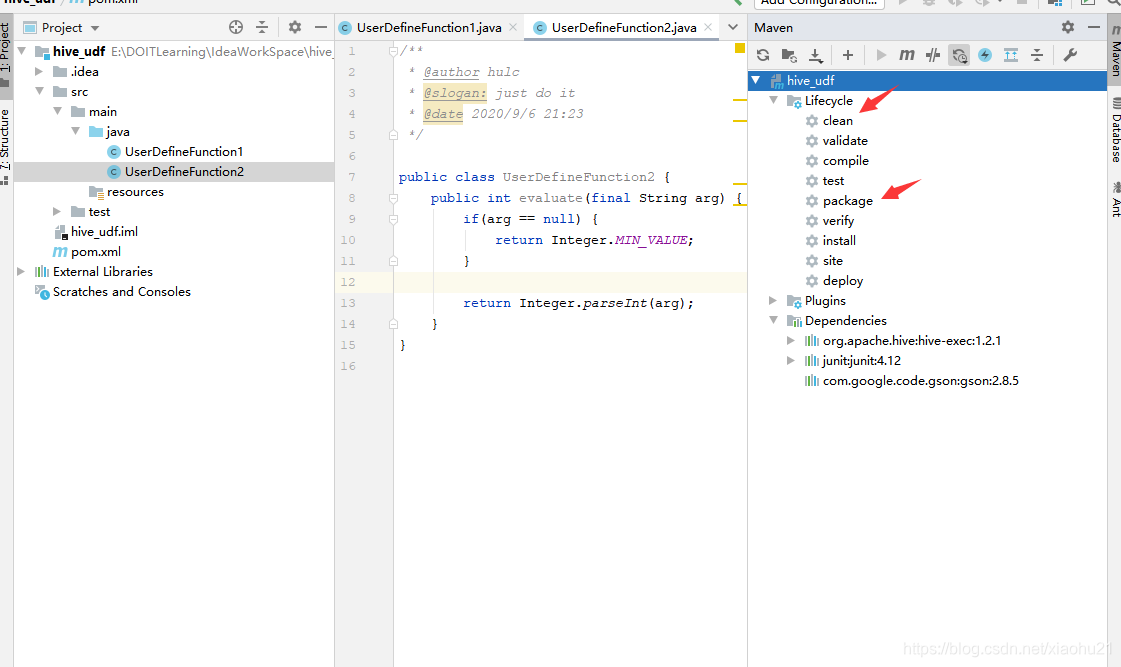Collapse the src folder
Screen dimensions: 1121x667
point(39,92)
